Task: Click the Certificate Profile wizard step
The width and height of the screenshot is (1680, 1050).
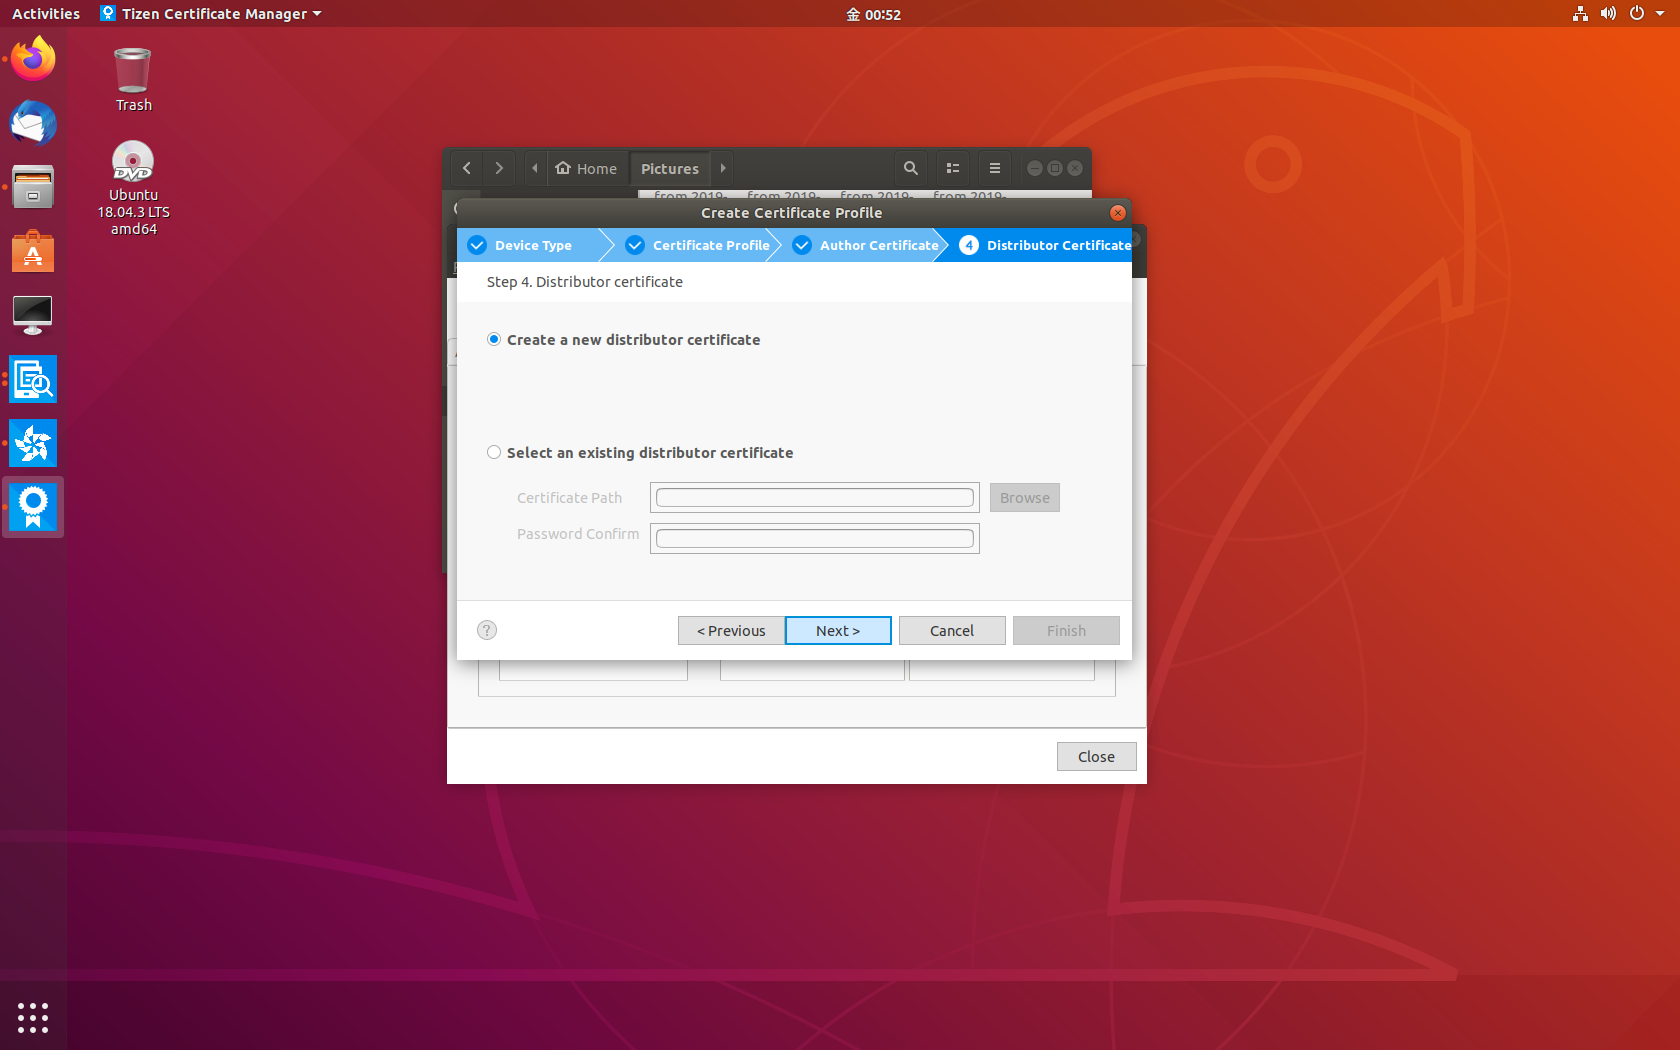Action: [x=698, y=245]
